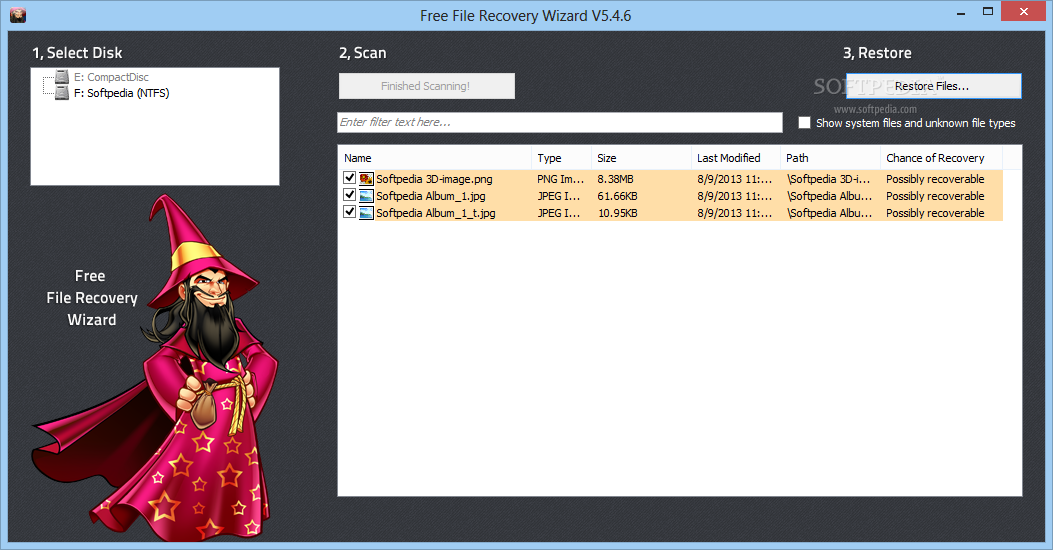The height and width of the screenshot is (550, 1053).
Task: Focus the filter text input field
Action: click(x=560, y=122)
